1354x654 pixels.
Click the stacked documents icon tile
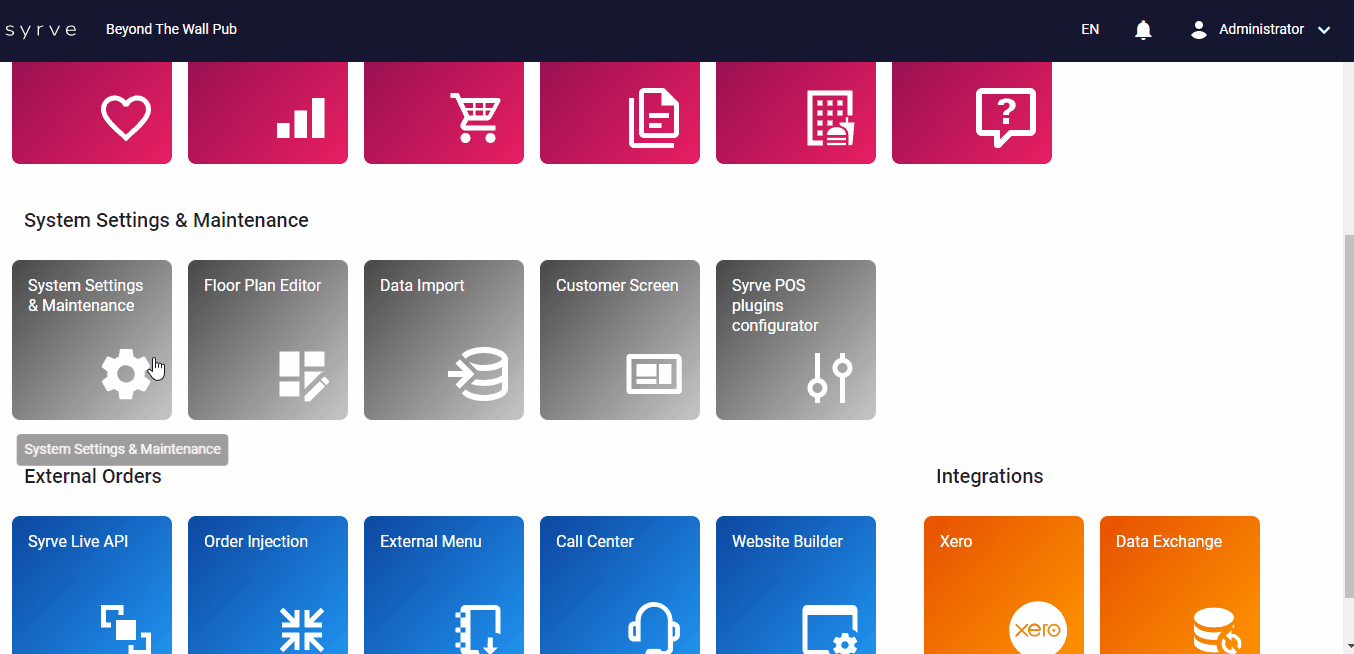click(620, 113)
